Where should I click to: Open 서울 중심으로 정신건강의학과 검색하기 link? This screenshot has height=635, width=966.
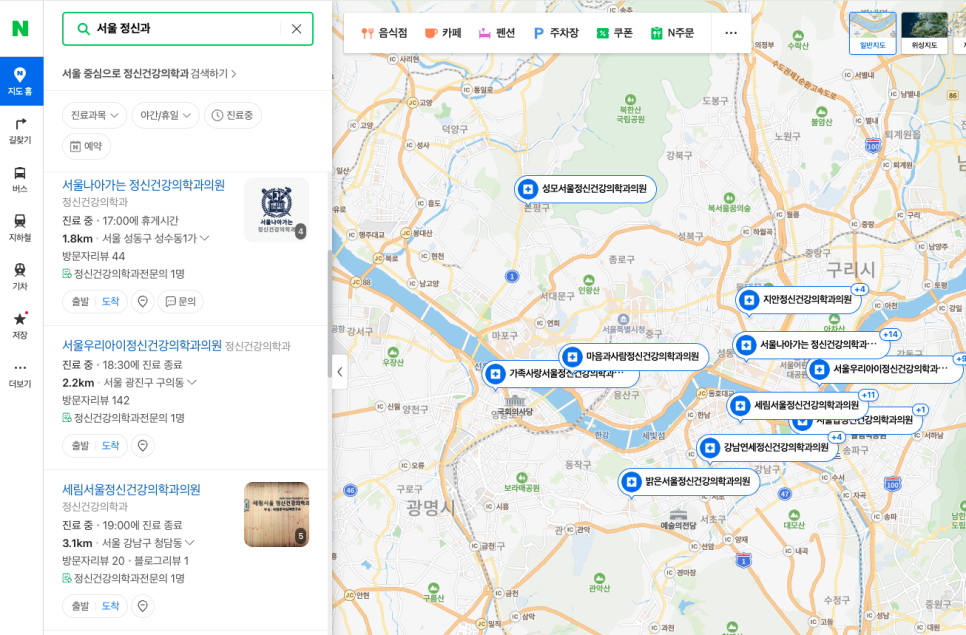[x=149, y=73]
